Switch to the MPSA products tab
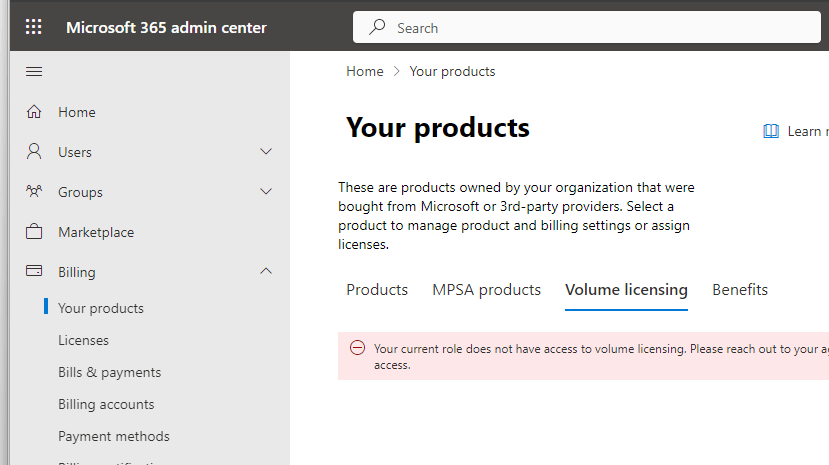The image size is (829, 465). [486, 290]
